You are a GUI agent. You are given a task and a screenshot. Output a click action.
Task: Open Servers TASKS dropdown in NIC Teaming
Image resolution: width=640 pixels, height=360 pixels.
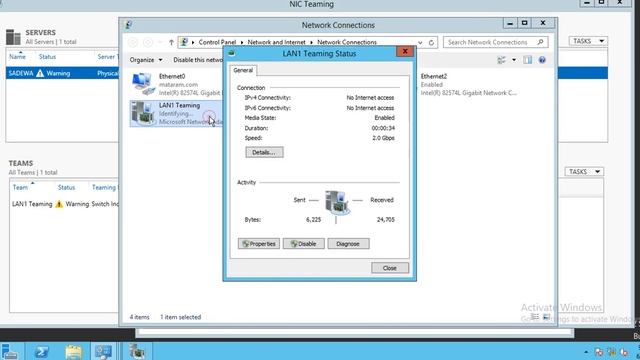click(x=588, y=41)
